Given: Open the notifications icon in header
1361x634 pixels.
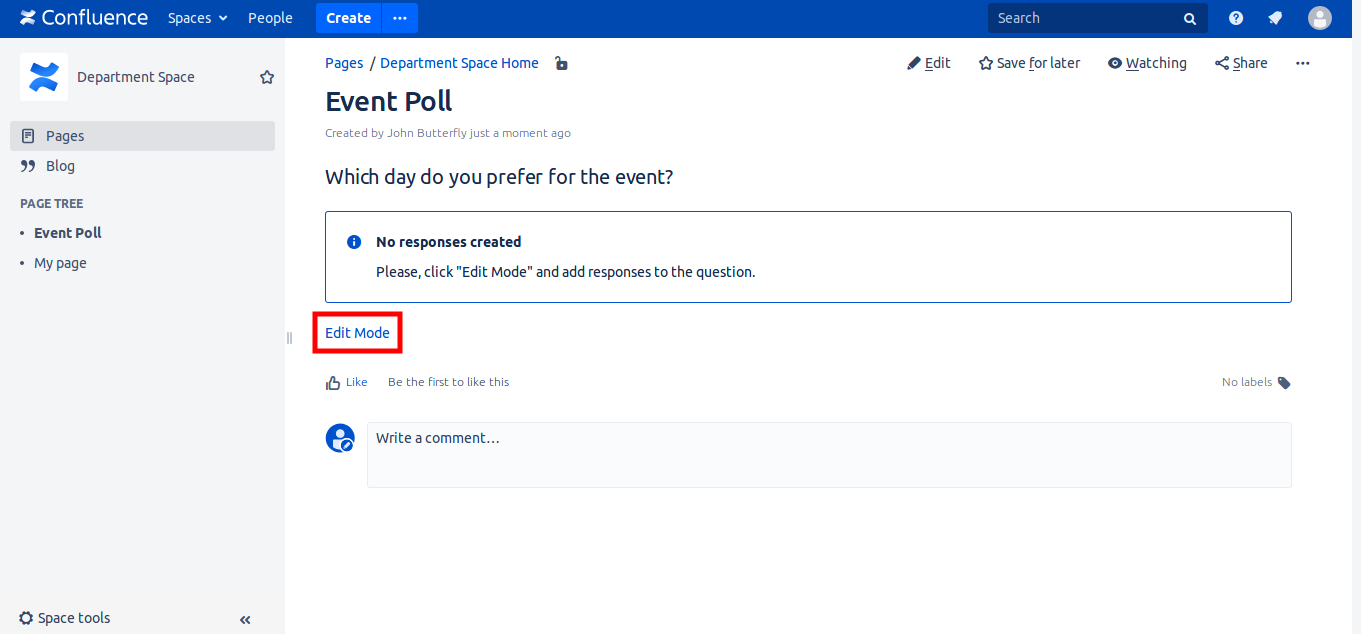Looking at the screenshot, I should pyautogui.click(x=1275, y=18).
